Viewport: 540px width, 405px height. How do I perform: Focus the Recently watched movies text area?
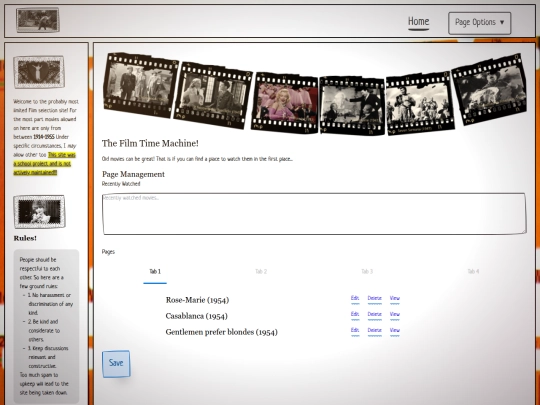[x=314, y=214]
